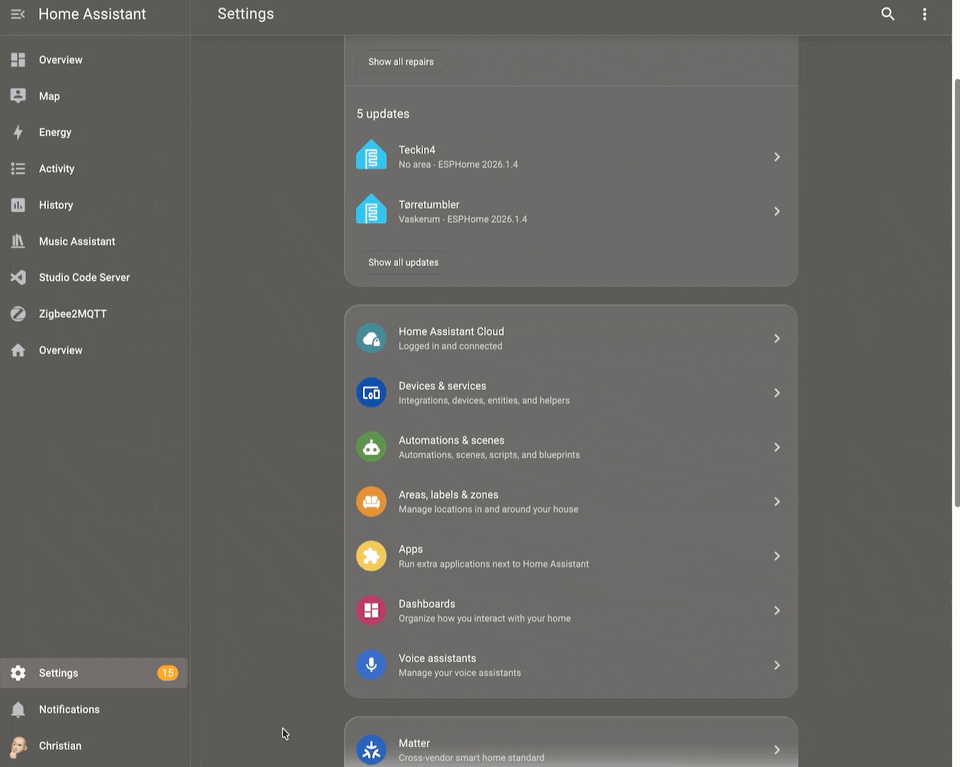The image size is (960, 767).
Task: Click the Teckin4 ESPHome update icon
Action: (x=371, y=156)
